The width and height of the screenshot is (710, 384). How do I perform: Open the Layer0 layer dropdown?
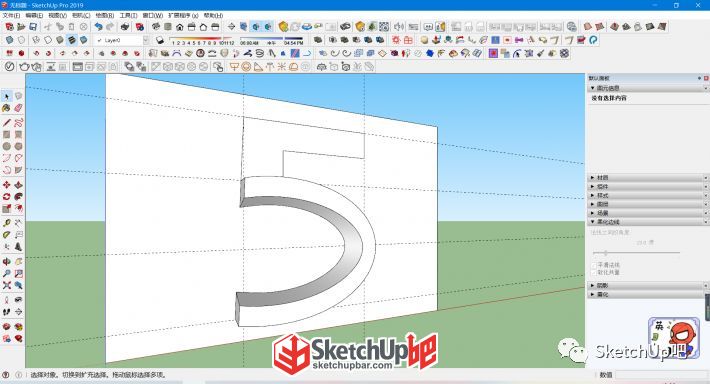pos(146,40)
